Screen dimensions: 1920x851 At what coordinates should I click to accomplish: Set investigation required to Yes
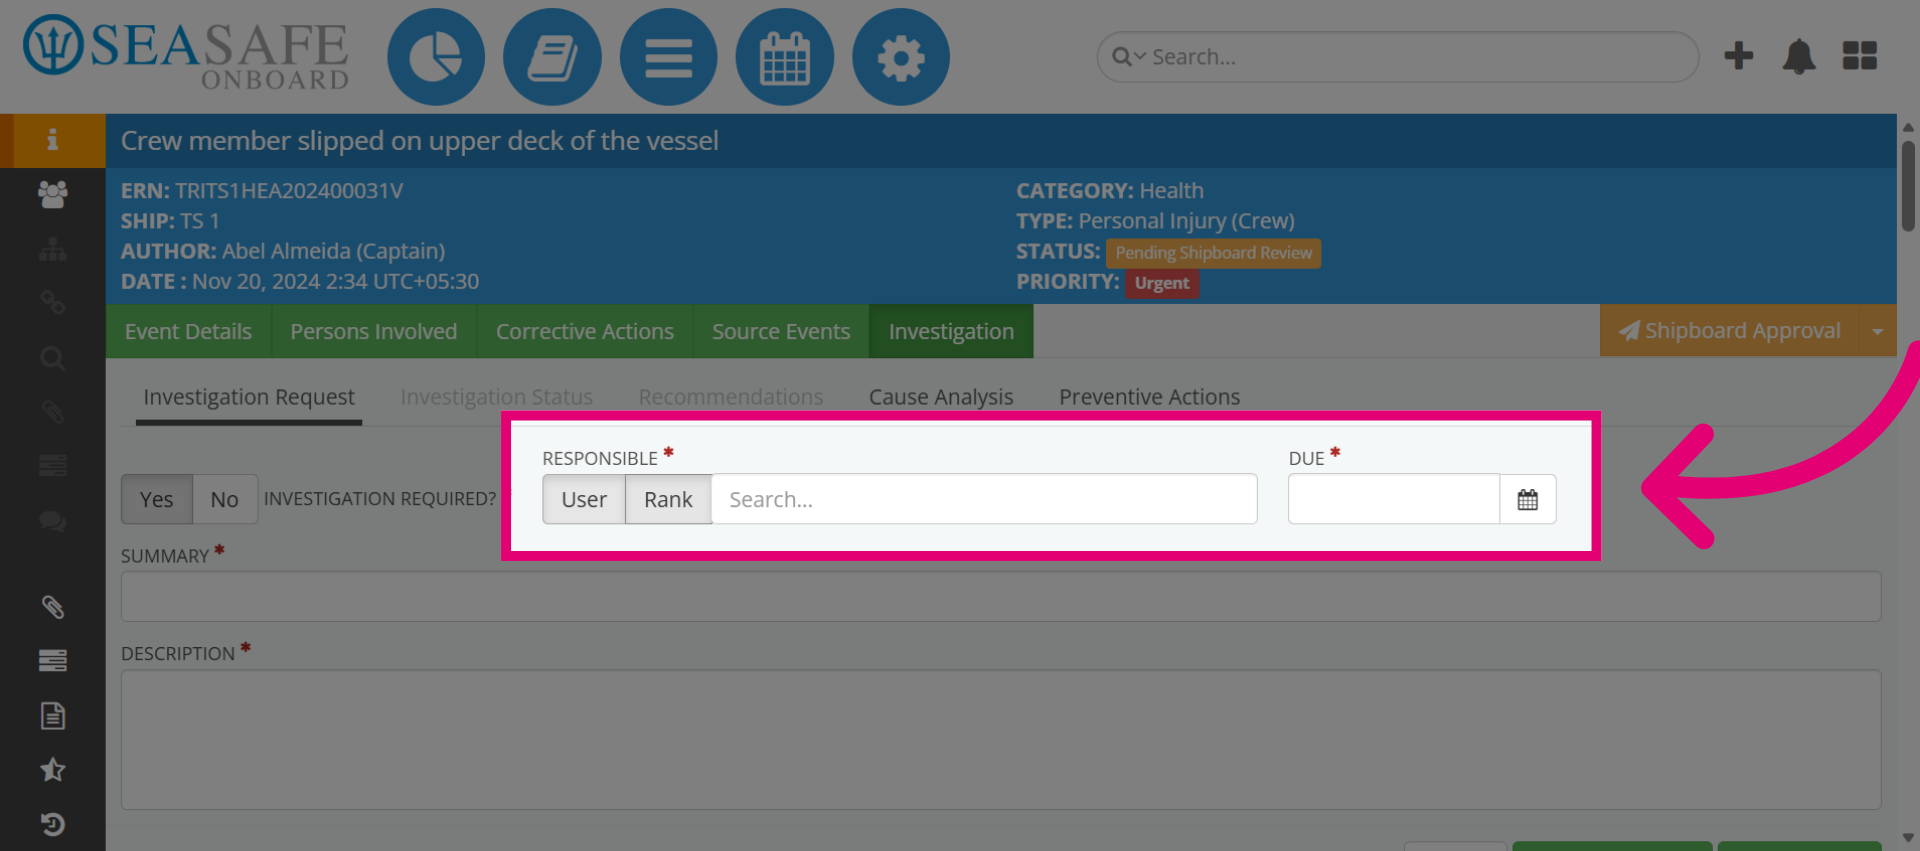coord(156,499)
